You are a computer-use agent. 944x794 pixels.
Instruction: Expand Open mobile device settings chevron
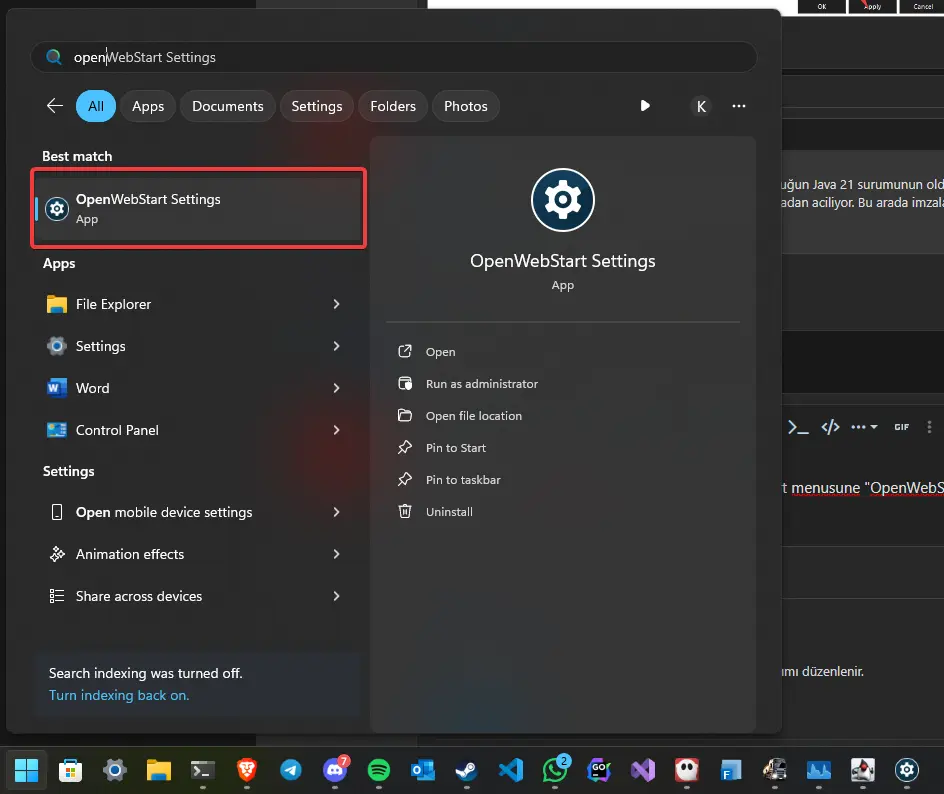(337, 512)
